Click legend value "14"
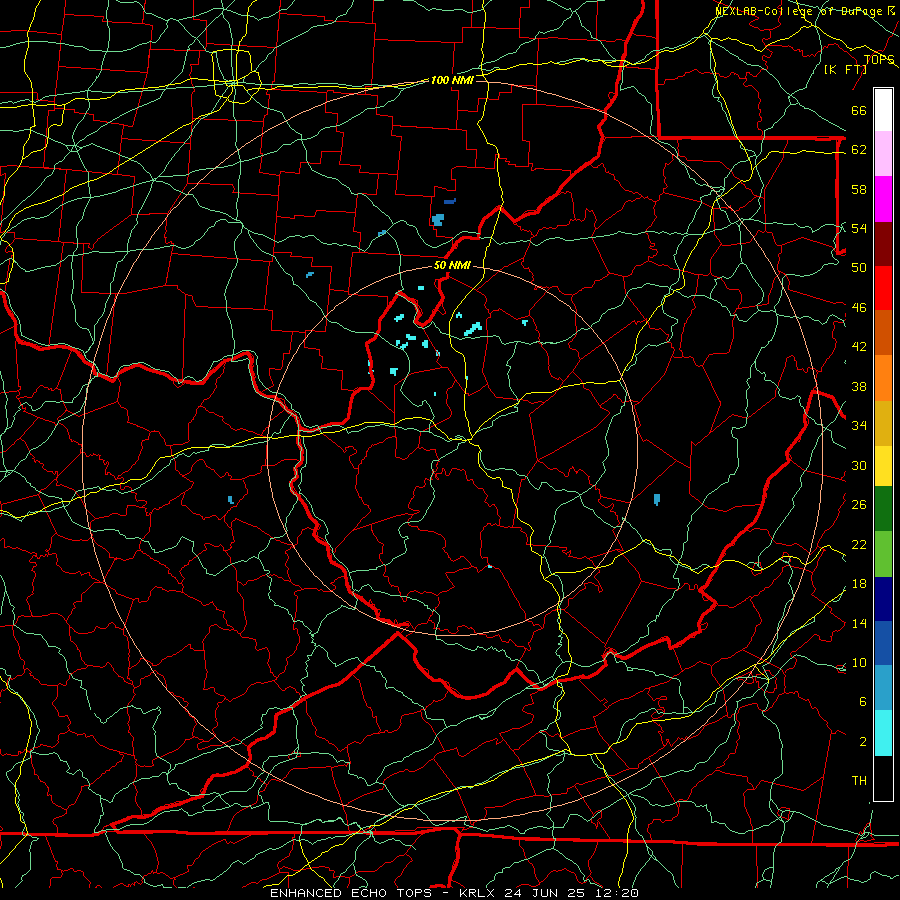Image resolution: width=900 pixels, height=900 pixels. (859, 623)
